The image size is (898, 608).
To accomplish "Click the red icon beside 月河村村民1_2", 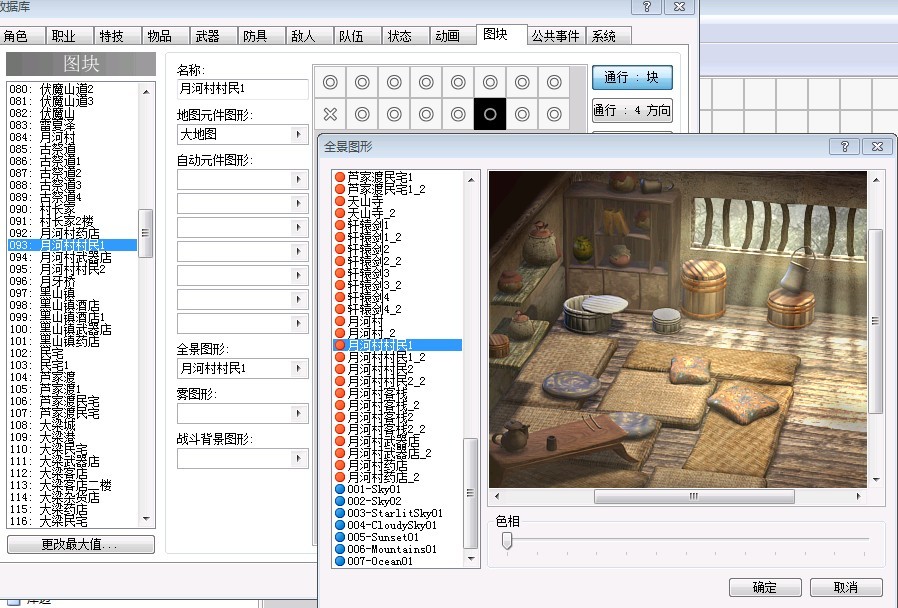I will tap(340, 357).
